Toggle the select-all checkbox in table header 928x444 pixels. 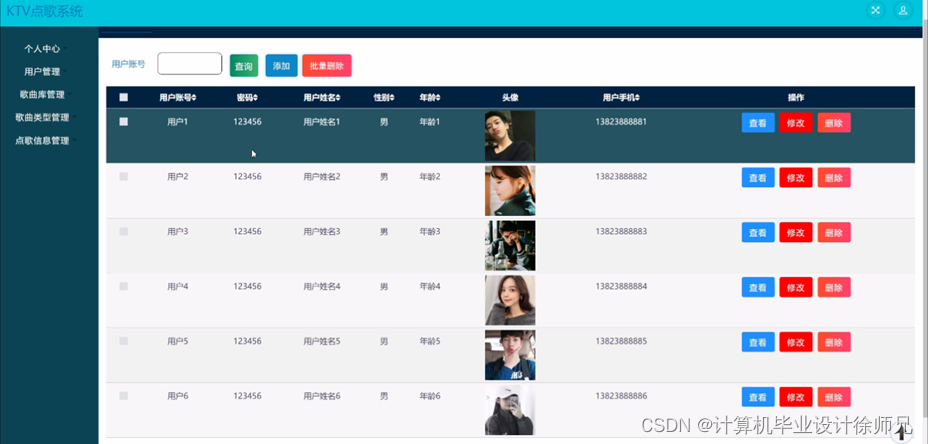pos(124,98)
